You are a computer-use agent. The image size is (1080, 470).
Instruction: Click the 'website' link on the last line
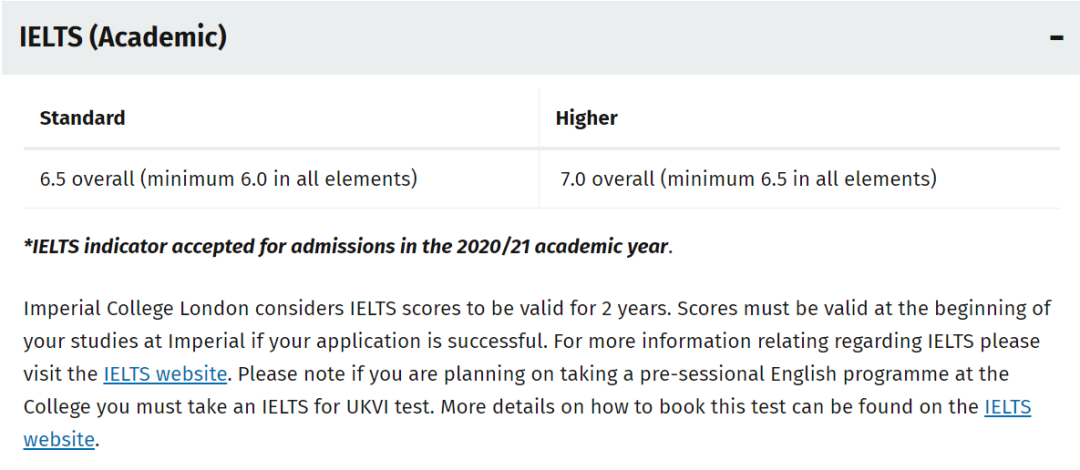pyautogui.click(x=59, y=439)
